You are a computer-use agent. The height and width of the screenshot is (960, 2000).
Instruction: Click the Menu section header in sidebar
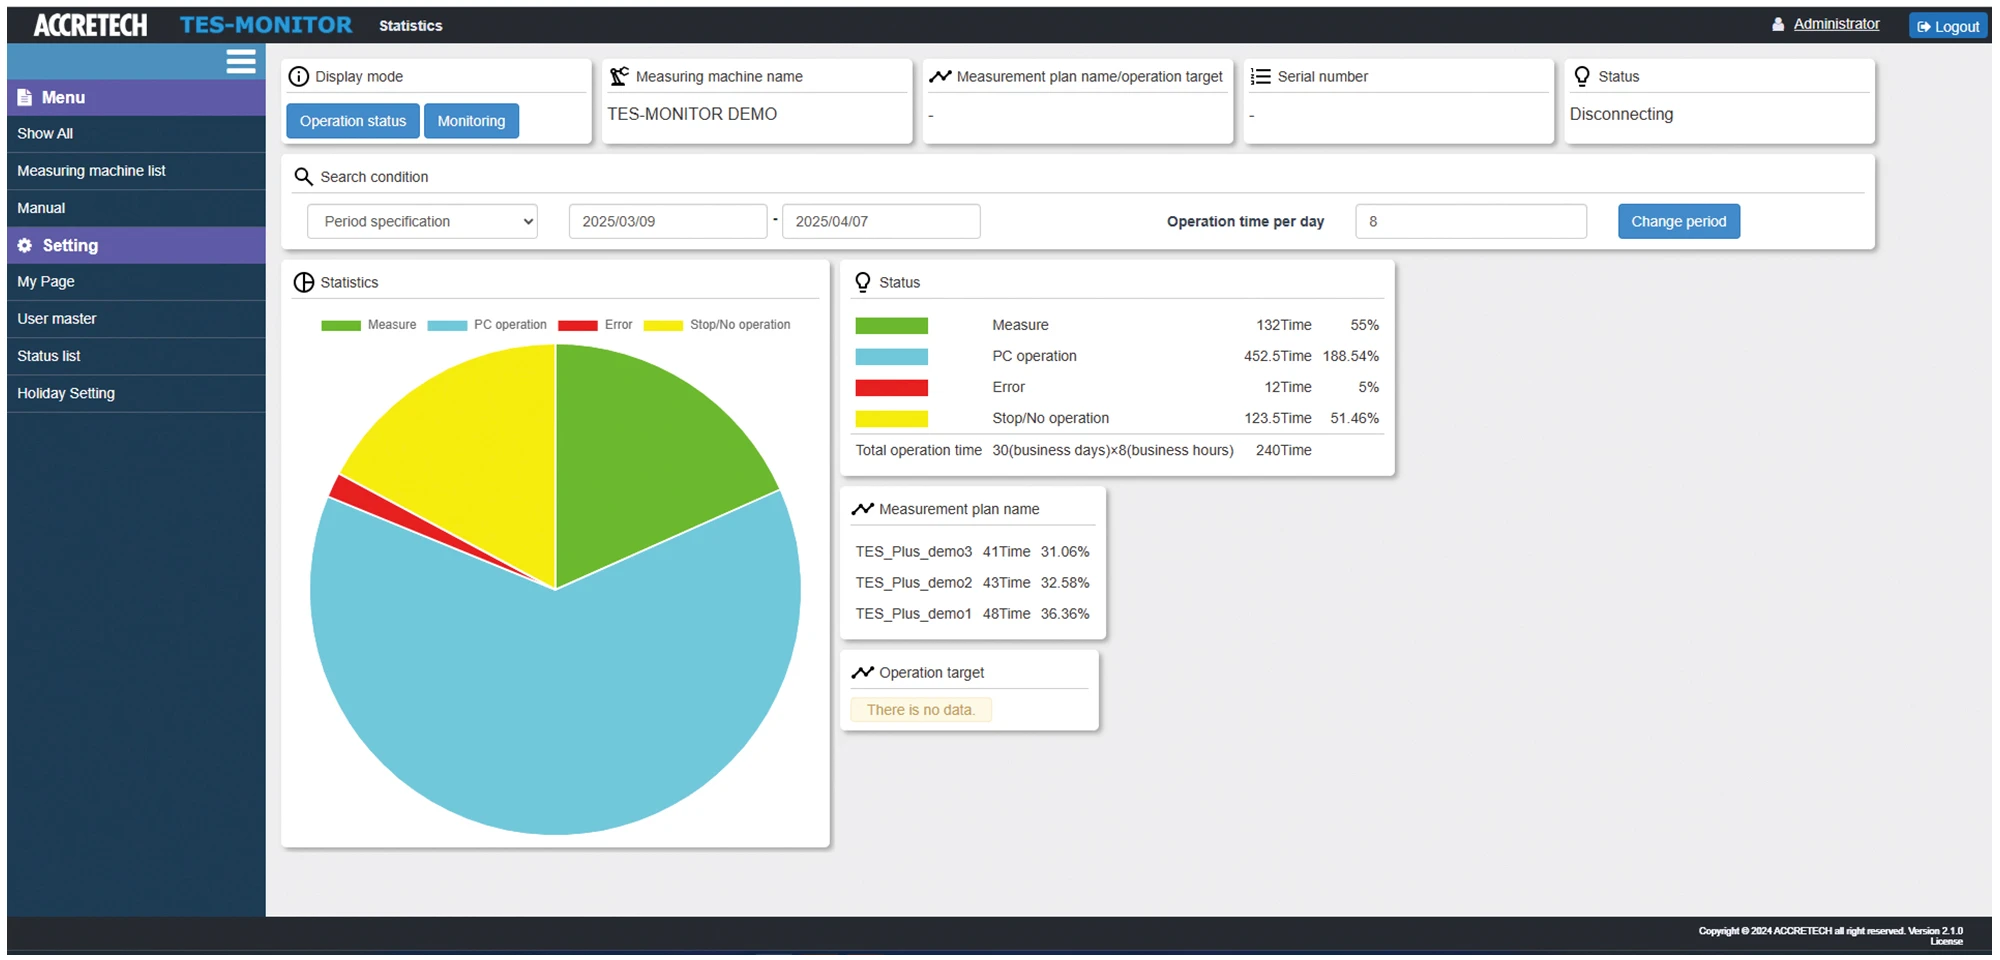pyautogui.click(x=136, y=97)
